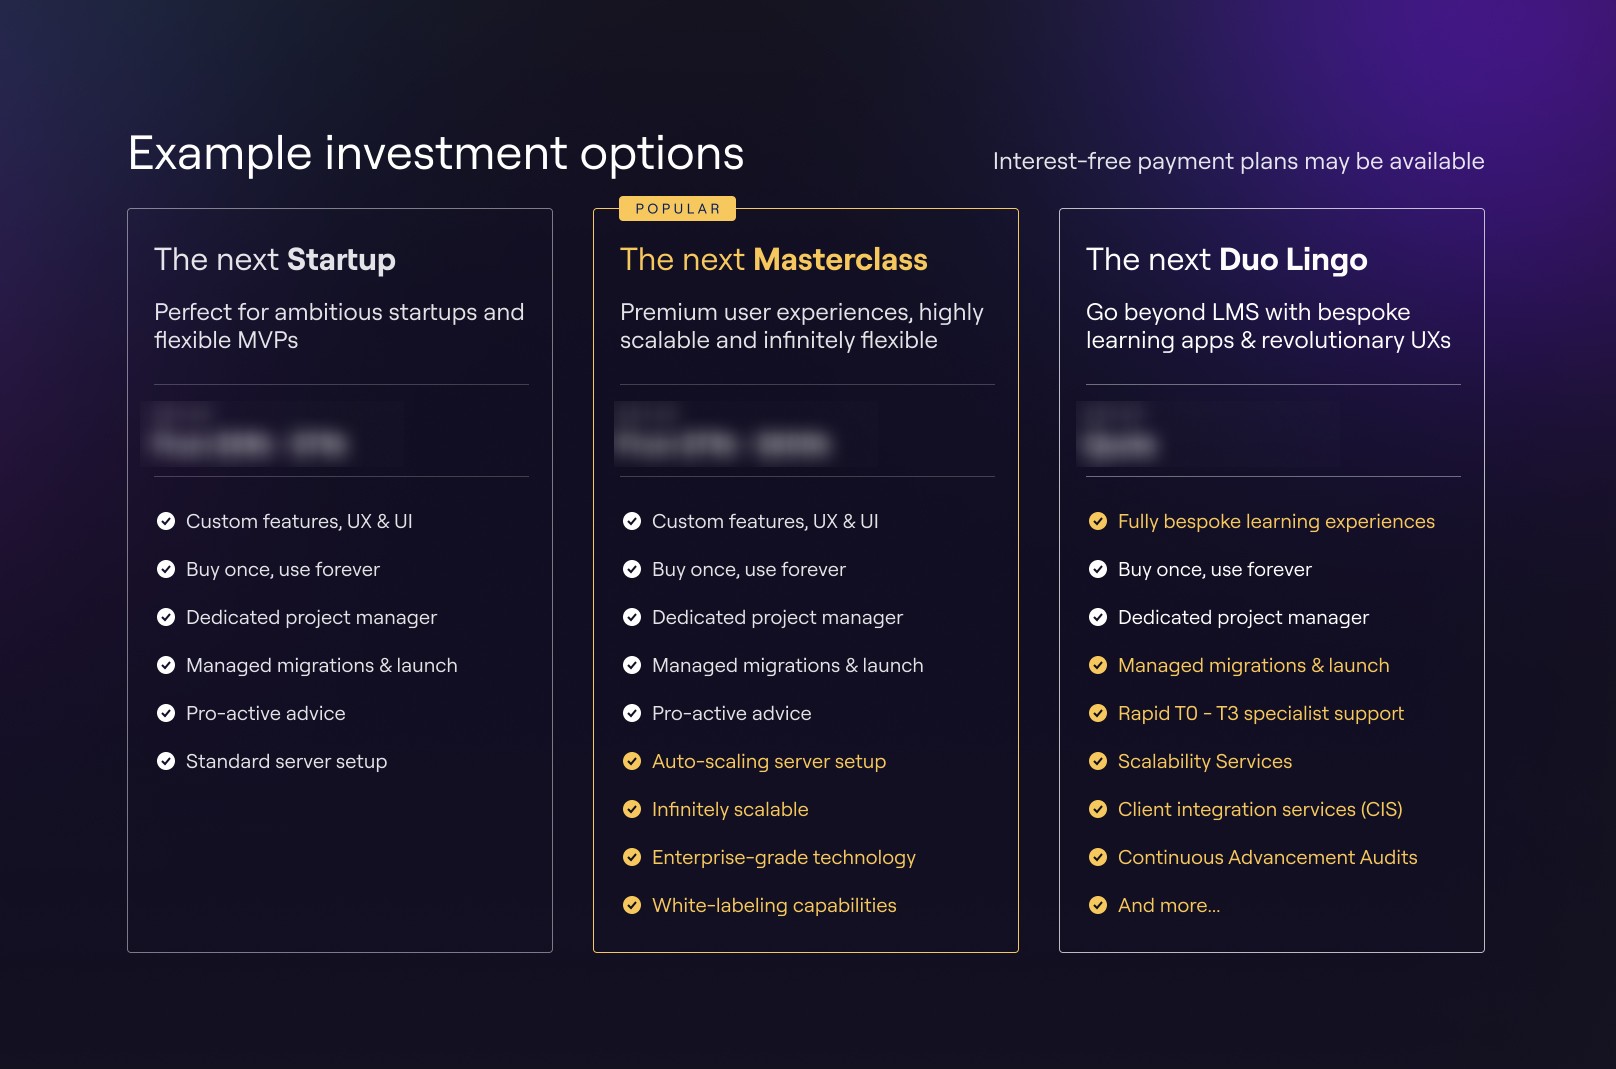Select 'The next Masterclass' card heading
This screenshot has width=1616, height=1069.
pyautogui.click(x=773, y=260)
